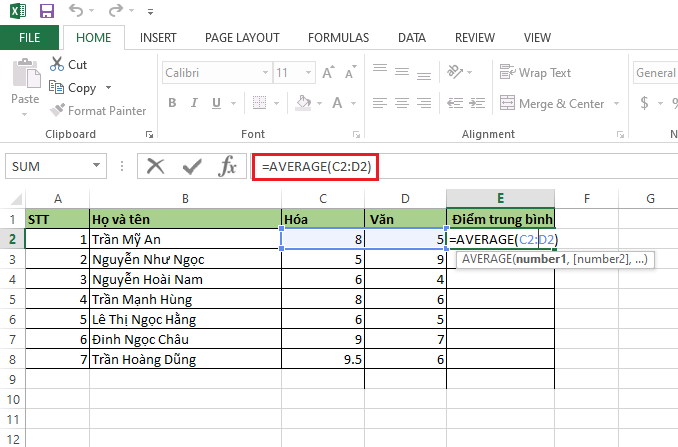Image resolution: width=678 pixels, height=447 pixels.
Task: Open the Alignment dialog launcher
Action: click(620, 135)
